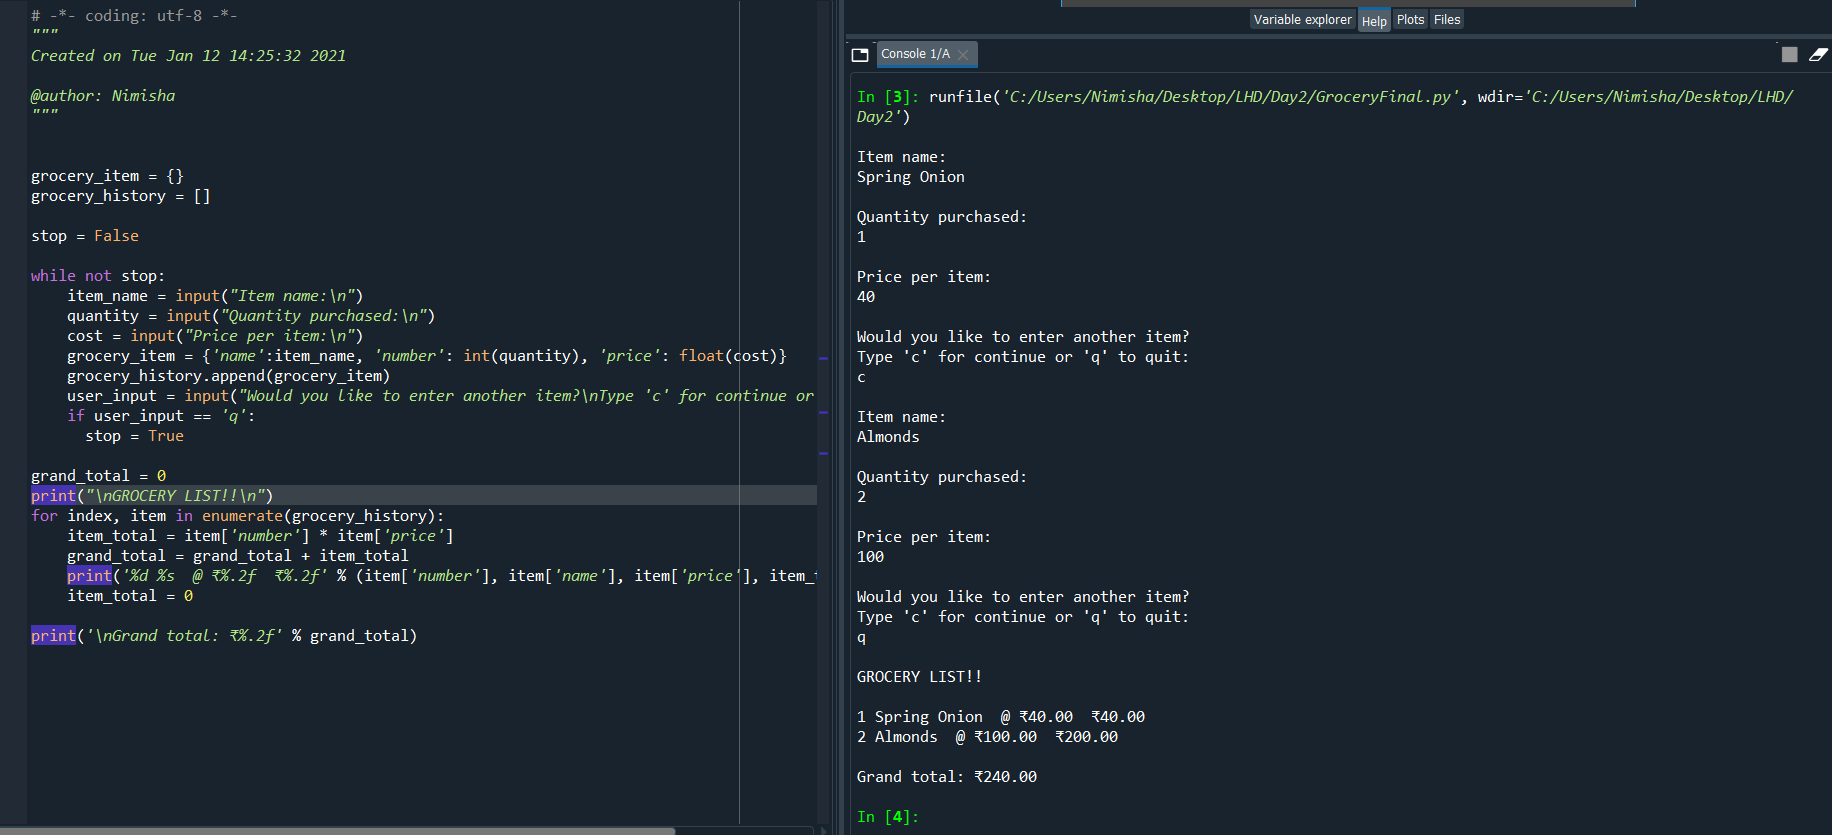
Task: Click the 'item_total = 0' line
Action: [x=130, y=596]
